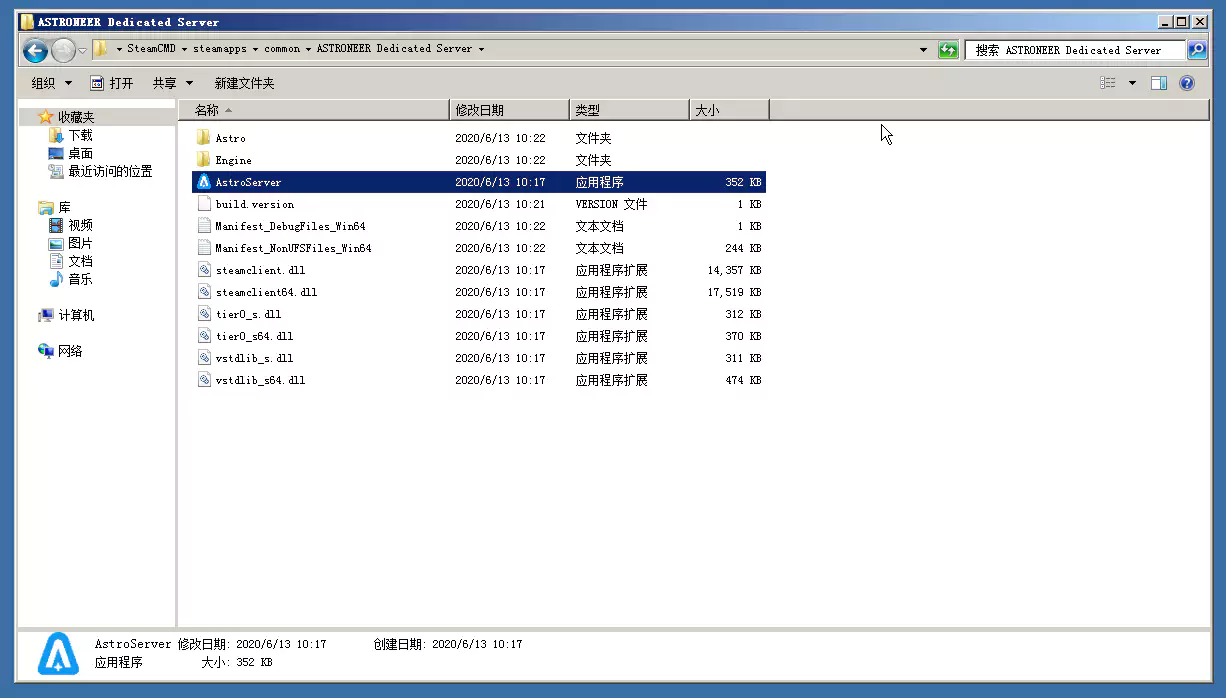Viewport: 1226px width, 698px height.
Task: Open 音乐 library
Action: 80,279
